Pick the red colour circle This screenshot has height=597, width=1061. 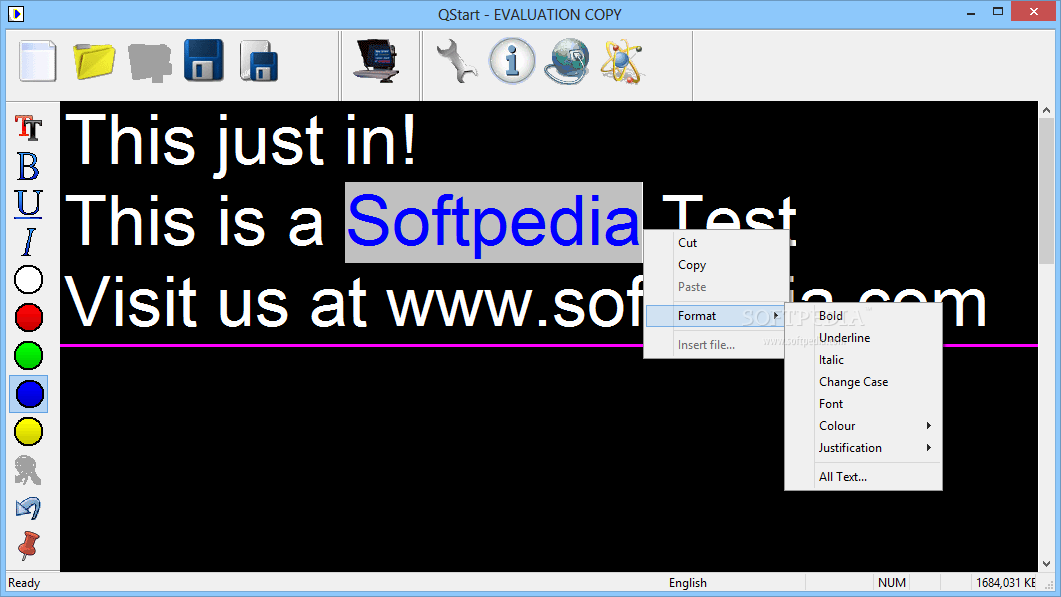pos(28,317)
